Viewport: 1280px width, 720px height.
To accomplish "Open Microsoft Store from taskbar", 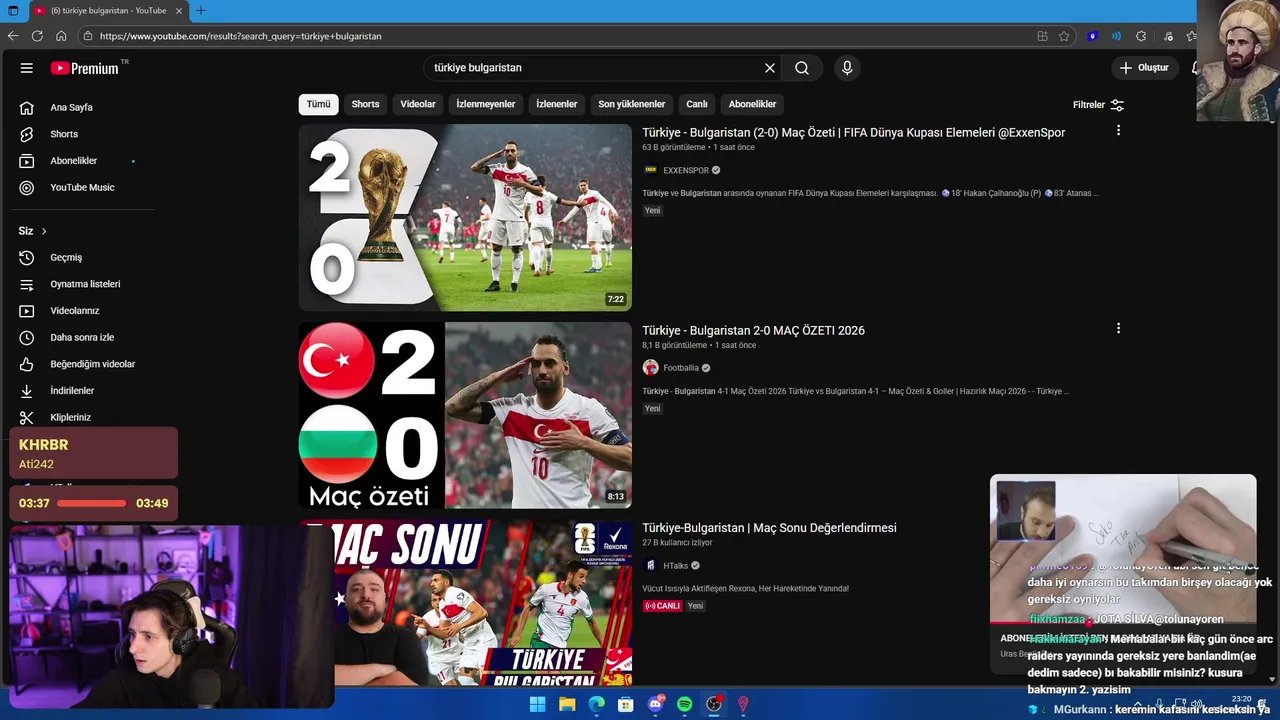I will (x=626, y=704).
